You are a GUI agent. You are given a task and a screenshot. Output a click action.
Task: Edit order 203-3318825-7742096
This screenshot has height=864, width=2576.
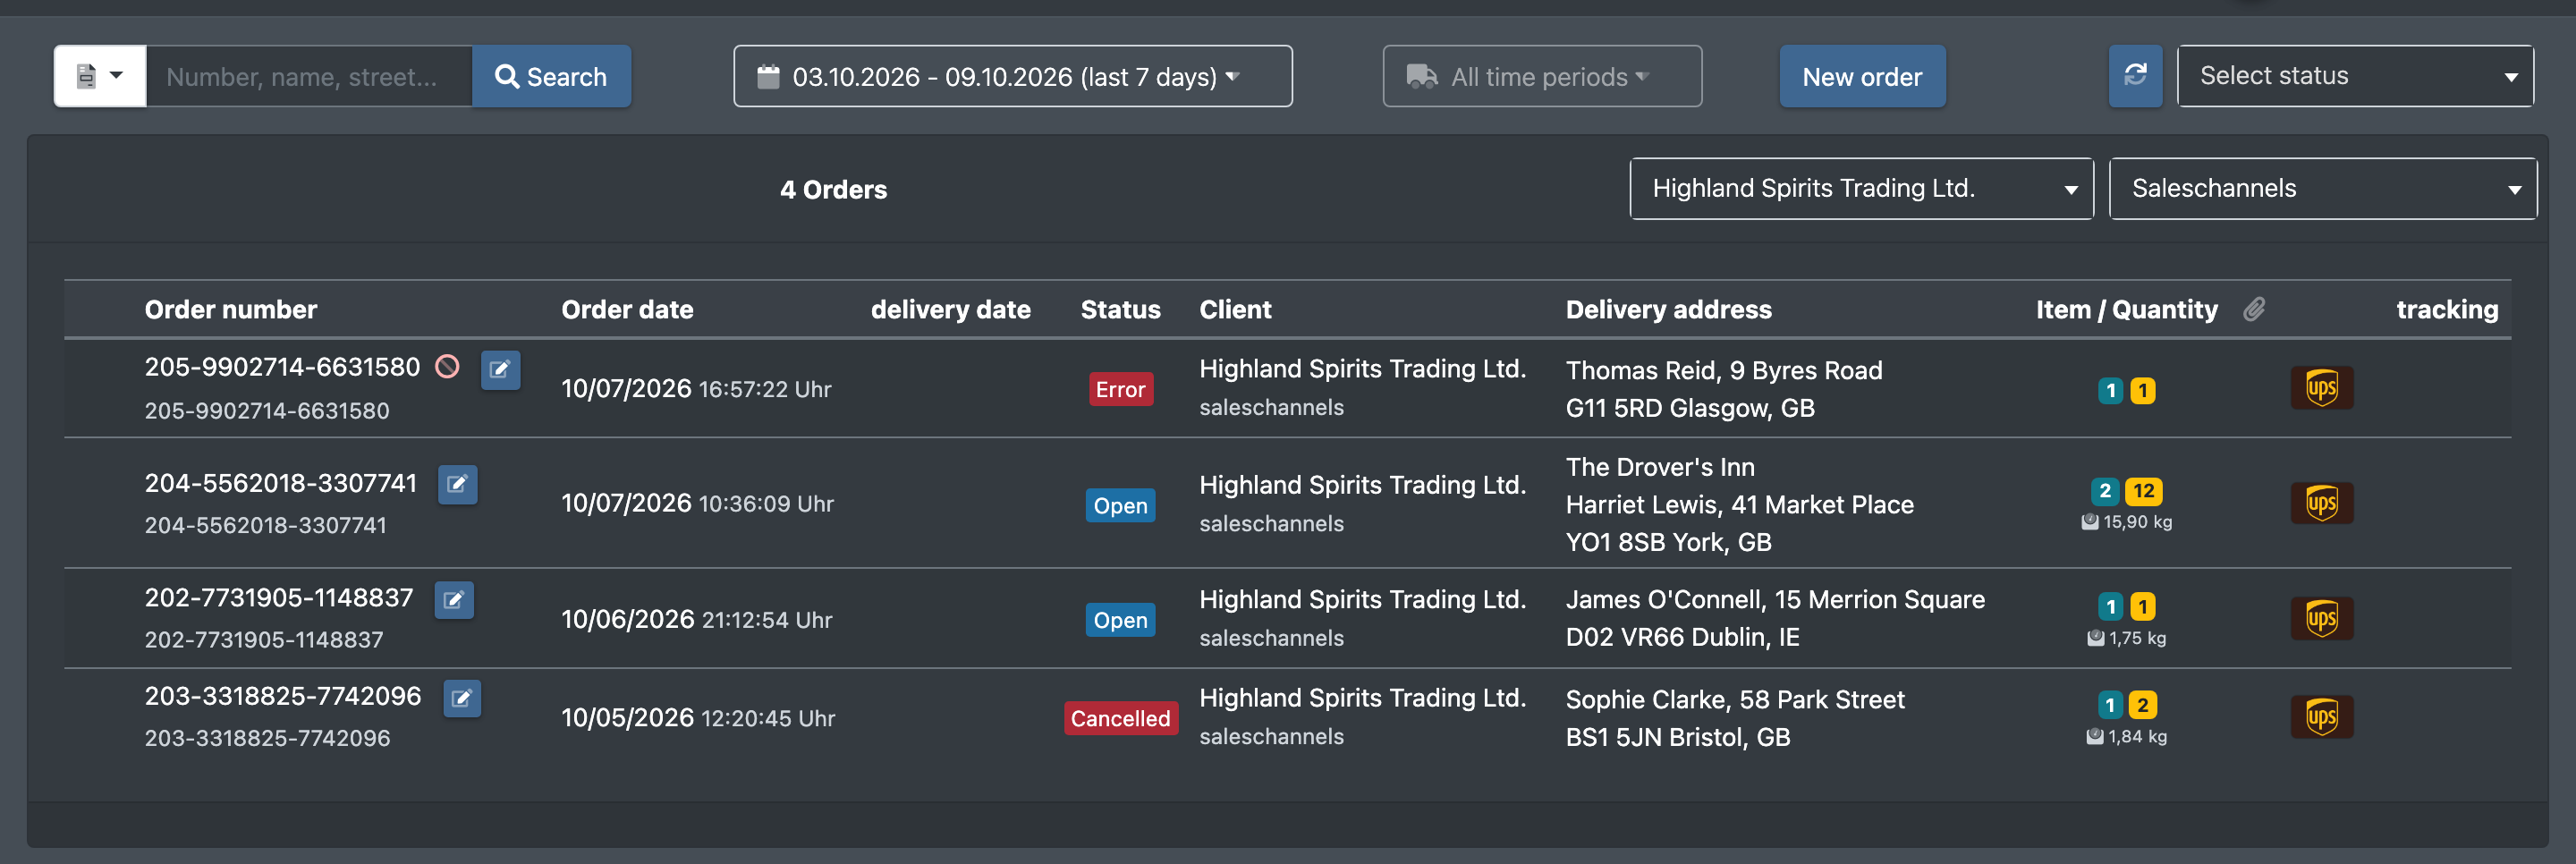click(x=462, y=698)
